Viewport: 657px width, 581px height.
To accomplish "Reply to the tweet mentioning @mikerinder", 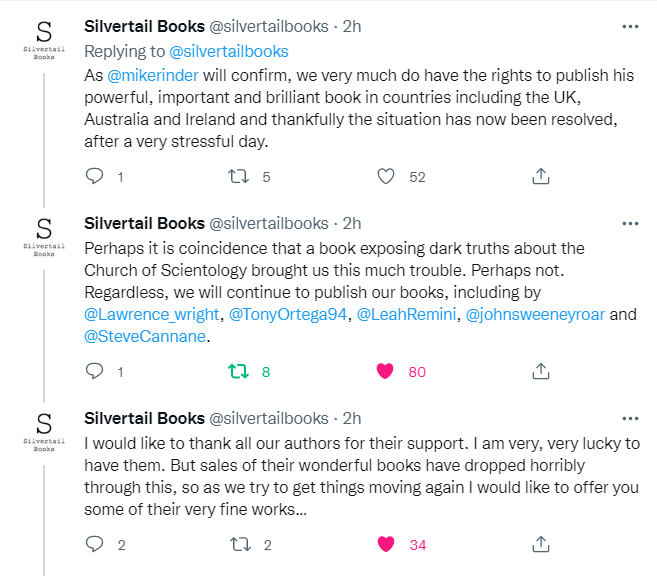I will click(x=95, y=177).
